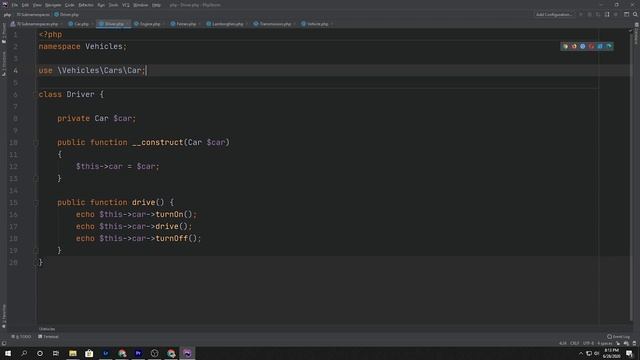The width and height of the screenshot is (640, 360).
Task: Select php in the navigation bar
Action: (7, 15)
